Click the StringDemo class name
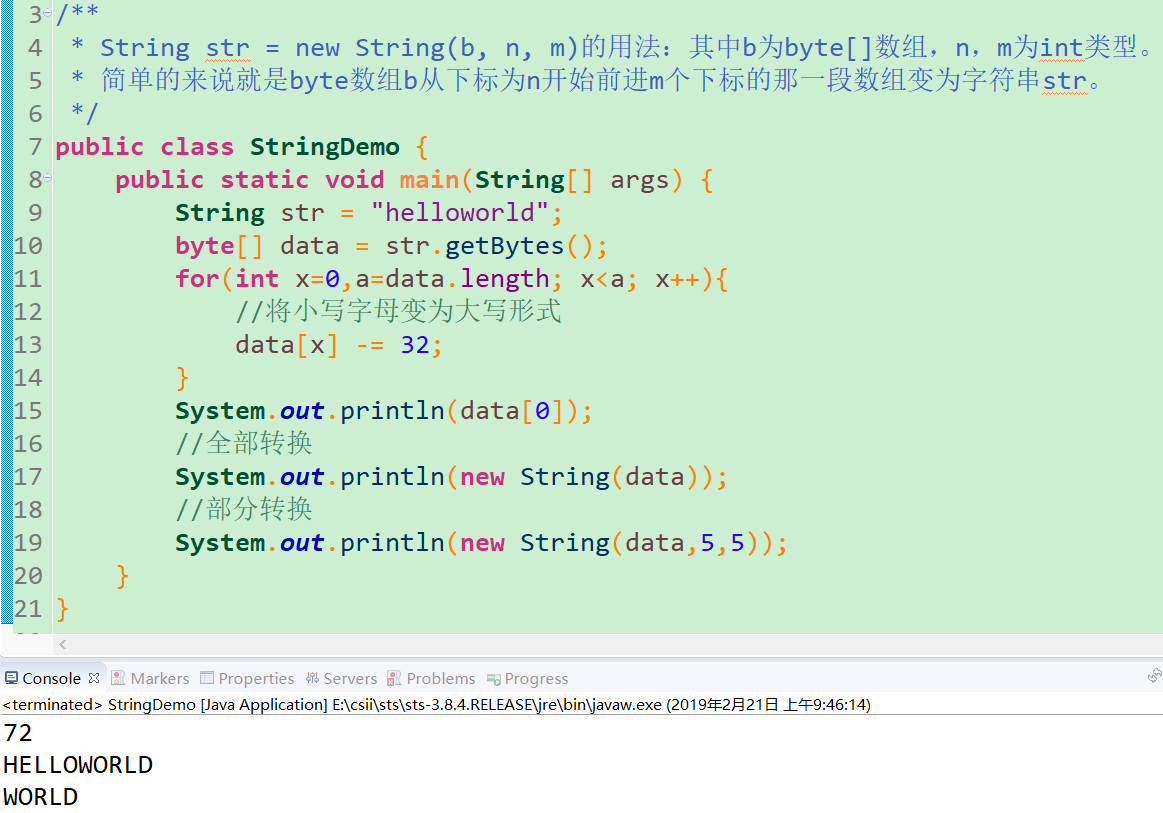1163x813 pixels. [324, 146]
